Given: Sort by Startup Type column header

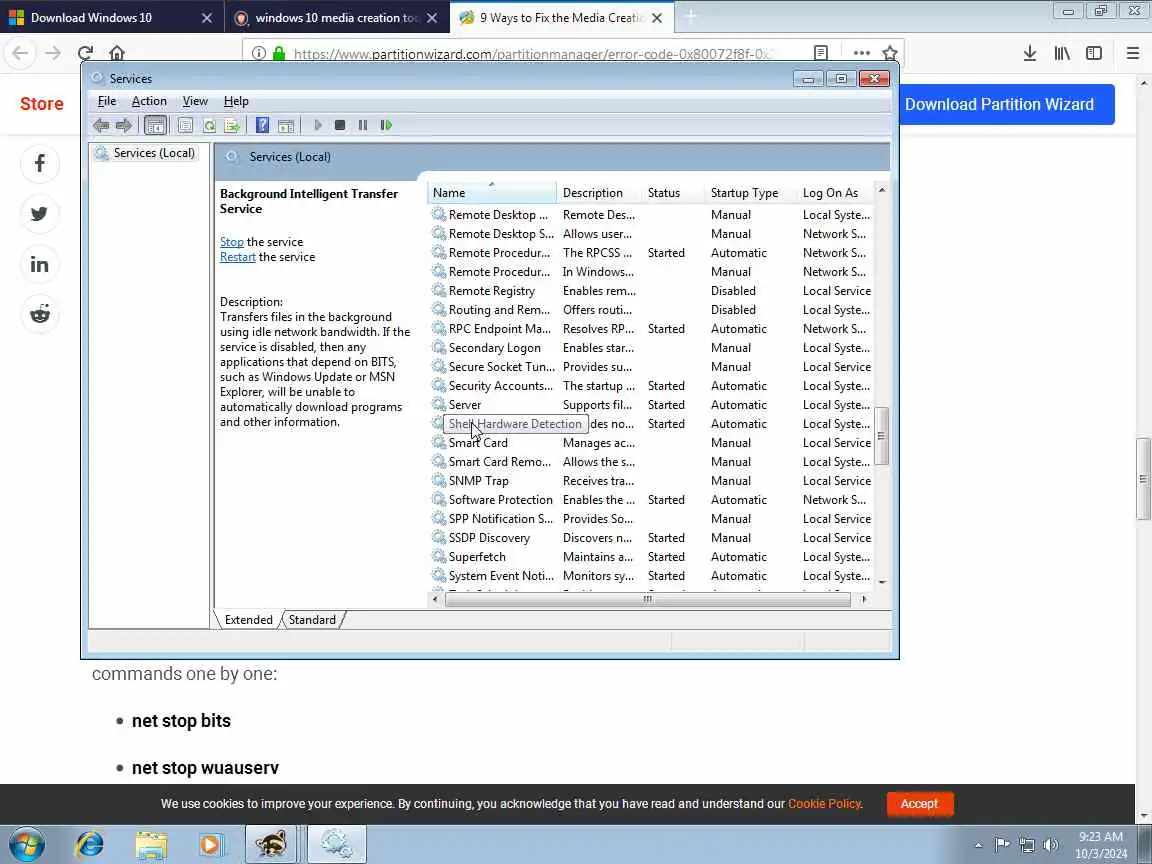Looking at the screenshot, I should pyautogui.click(x=751, y=193).
